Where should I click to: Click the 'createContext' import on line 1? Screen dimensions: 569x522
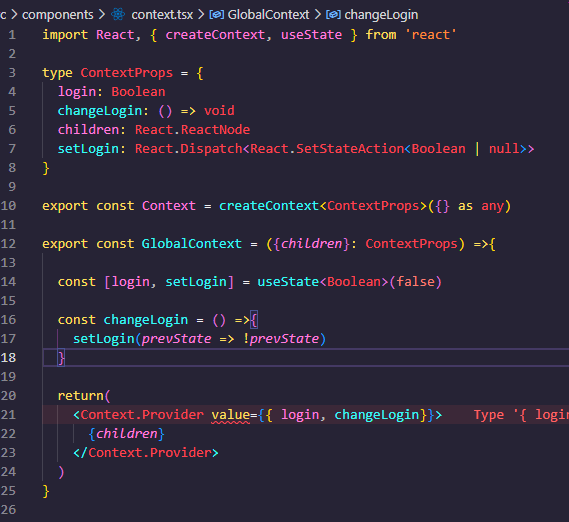tap(215, 35)
